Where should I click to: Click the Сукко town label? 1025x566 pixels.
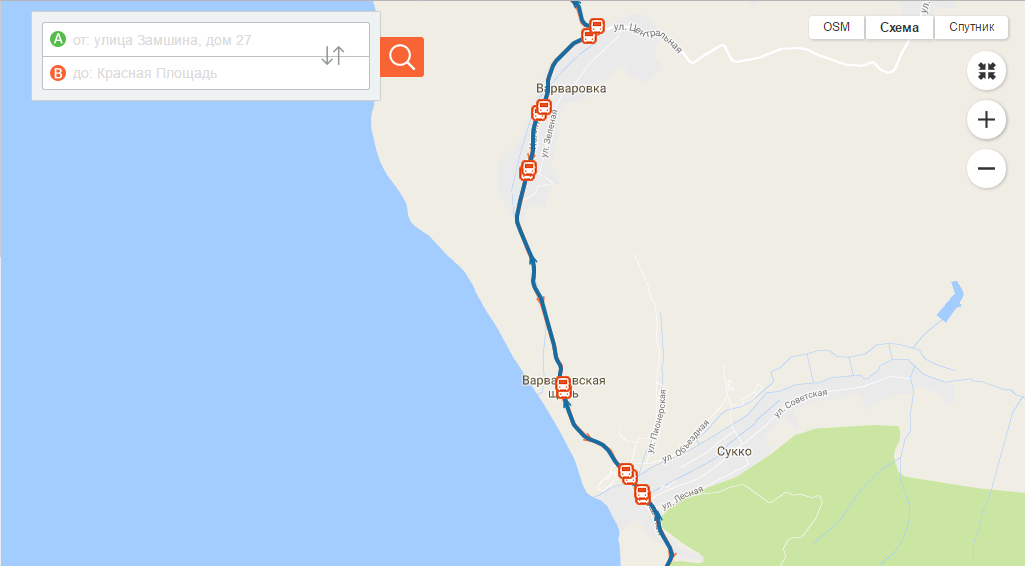733,452
